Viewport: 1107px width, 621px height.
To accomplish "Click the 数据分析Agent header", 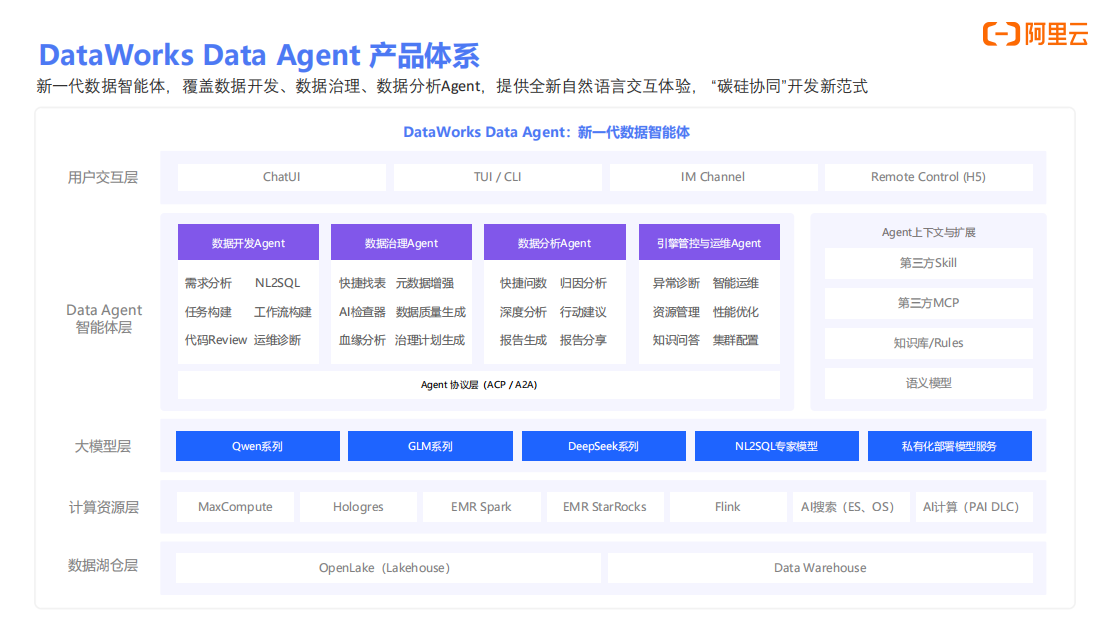I will (x=555, y=243).
